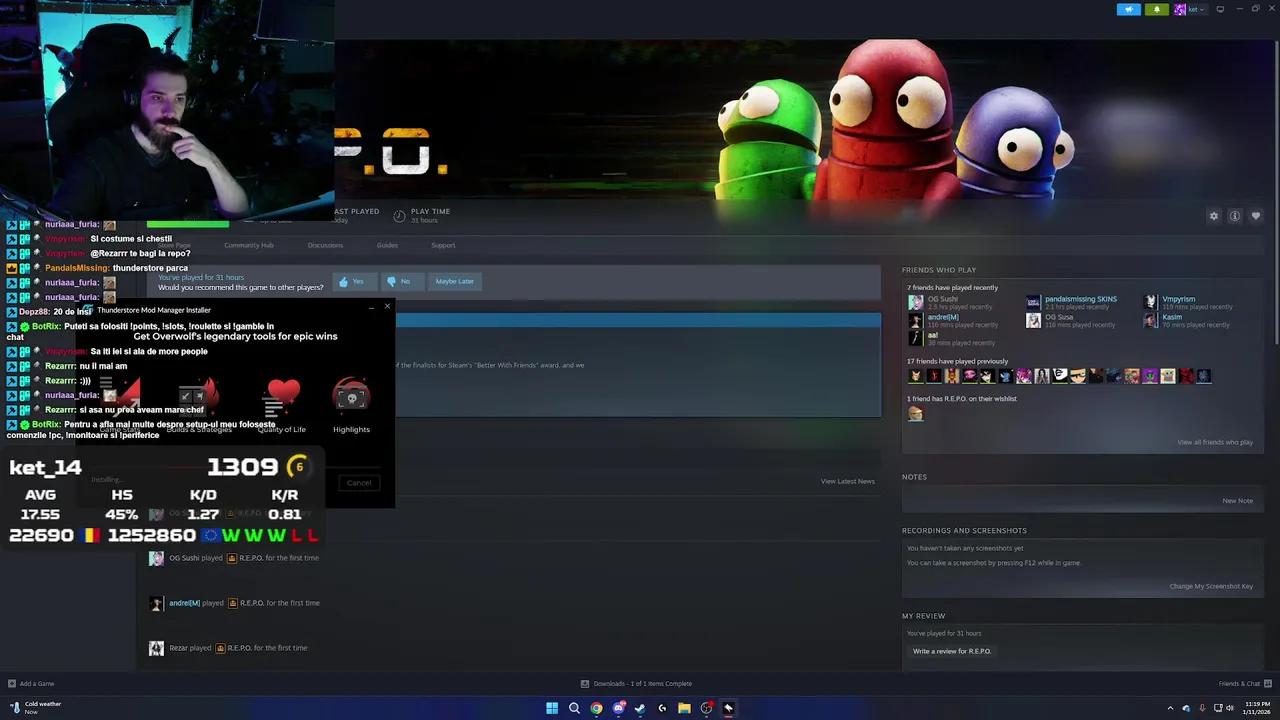Click View Latest News link
Image resolution: width=1280 pixels, height=720 pixels.
(x=847, y=481)
